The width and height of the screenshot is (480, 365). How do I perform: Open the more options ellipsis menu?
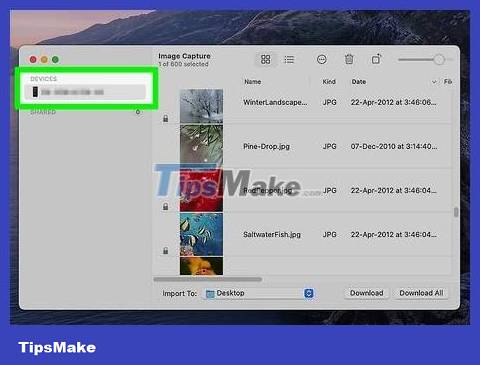[321, 60]
